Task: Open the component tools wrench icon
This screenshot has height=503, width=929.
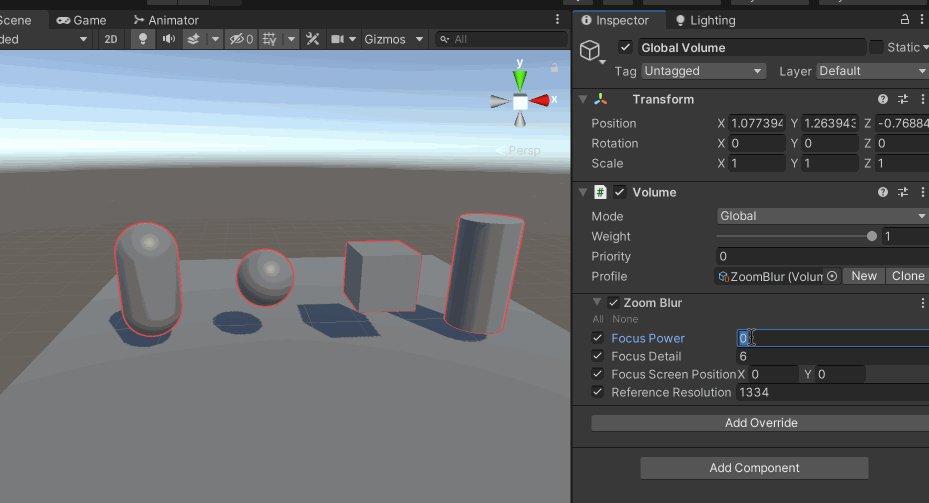Action: tap(312, 39)
